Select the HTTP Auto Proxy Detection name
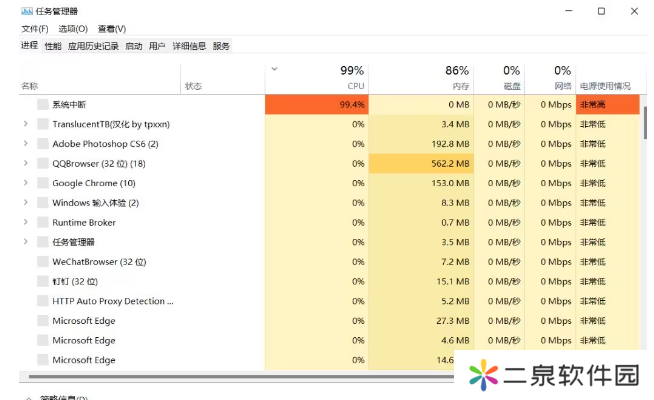 pos(113,301)
